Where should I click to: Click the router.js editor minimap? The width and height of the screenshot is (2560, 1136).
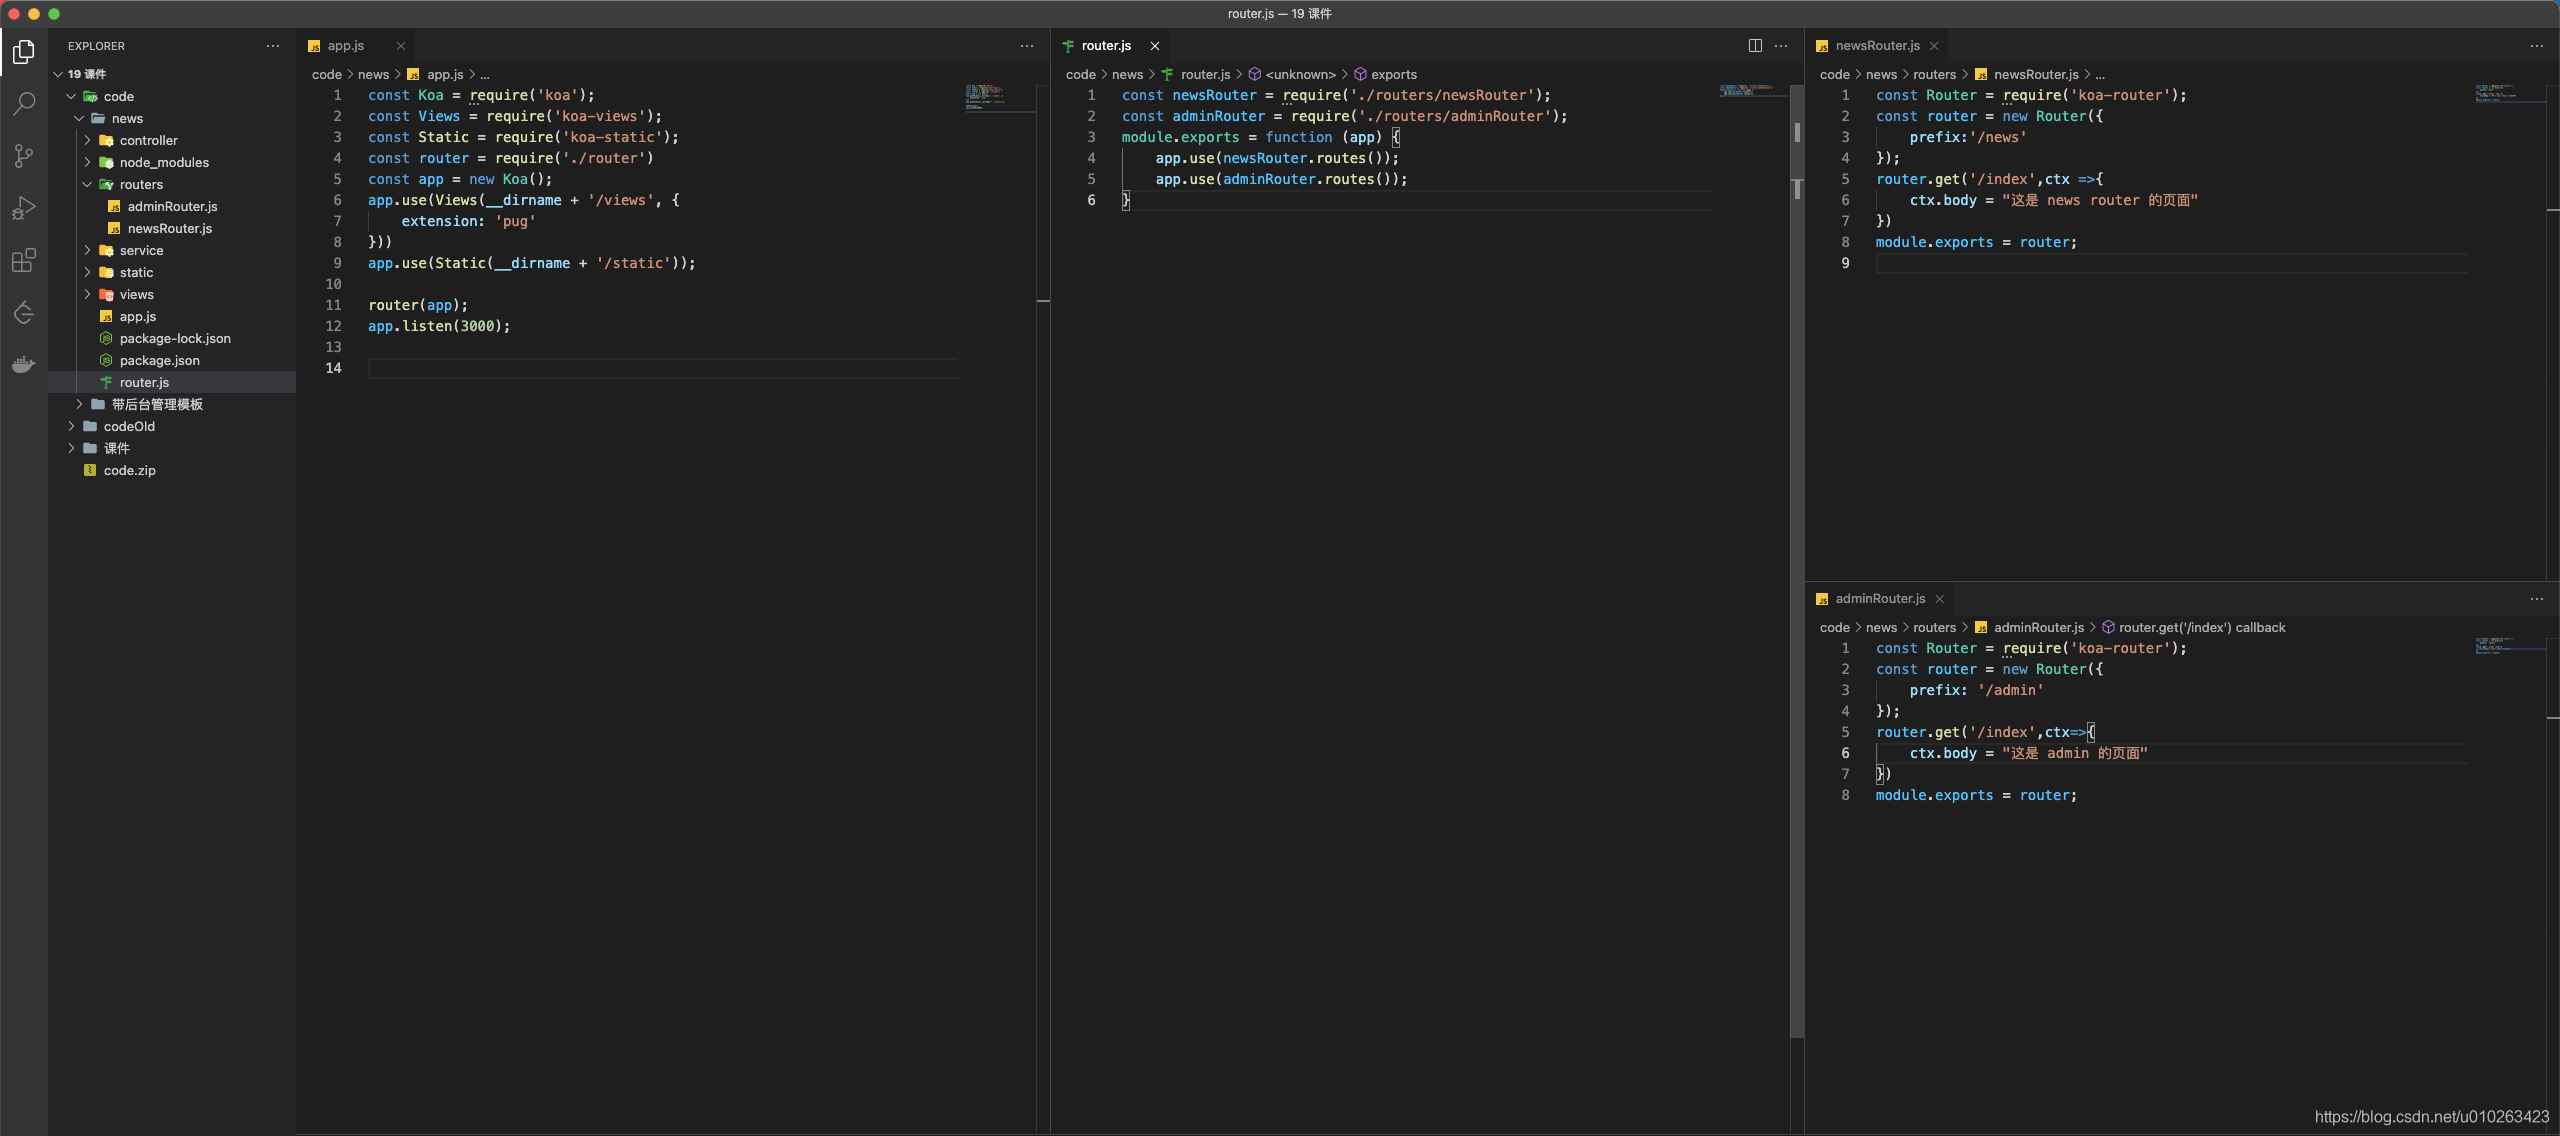tap(1754, 90)
